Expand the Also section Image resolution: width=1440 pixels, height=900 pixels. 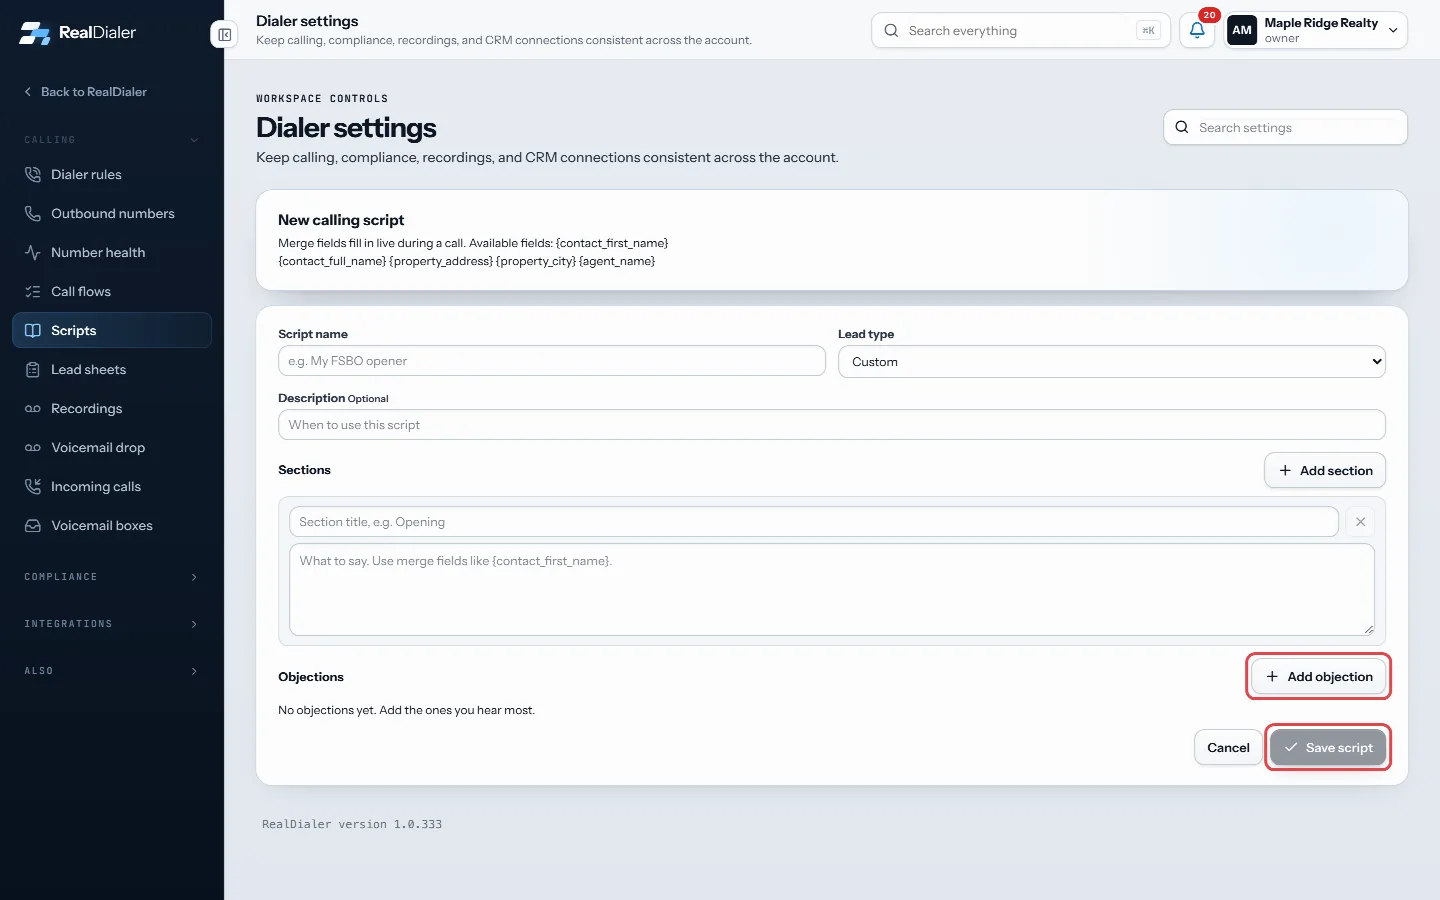[112, 671]
